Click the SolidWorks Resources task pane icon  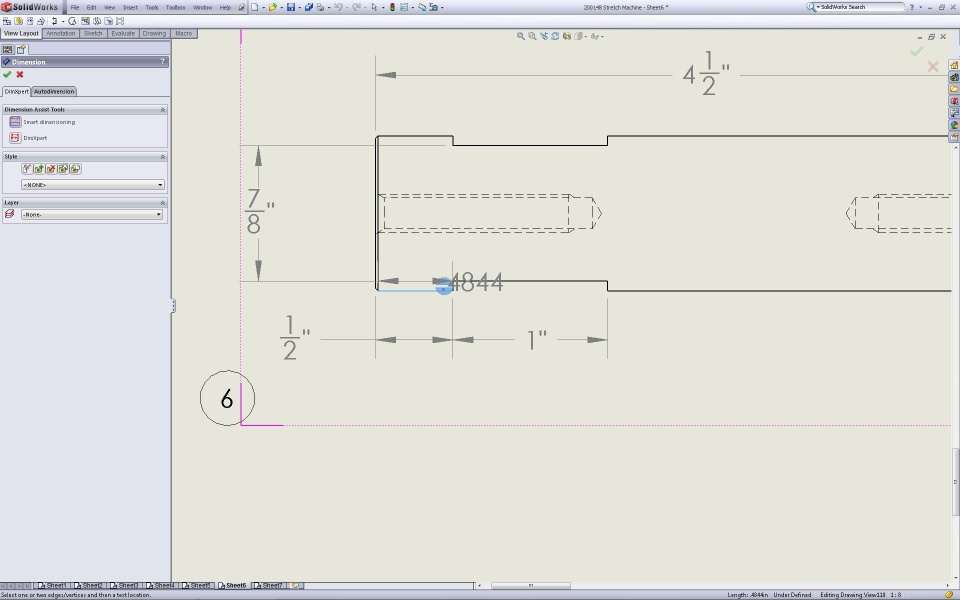(954, 65)
